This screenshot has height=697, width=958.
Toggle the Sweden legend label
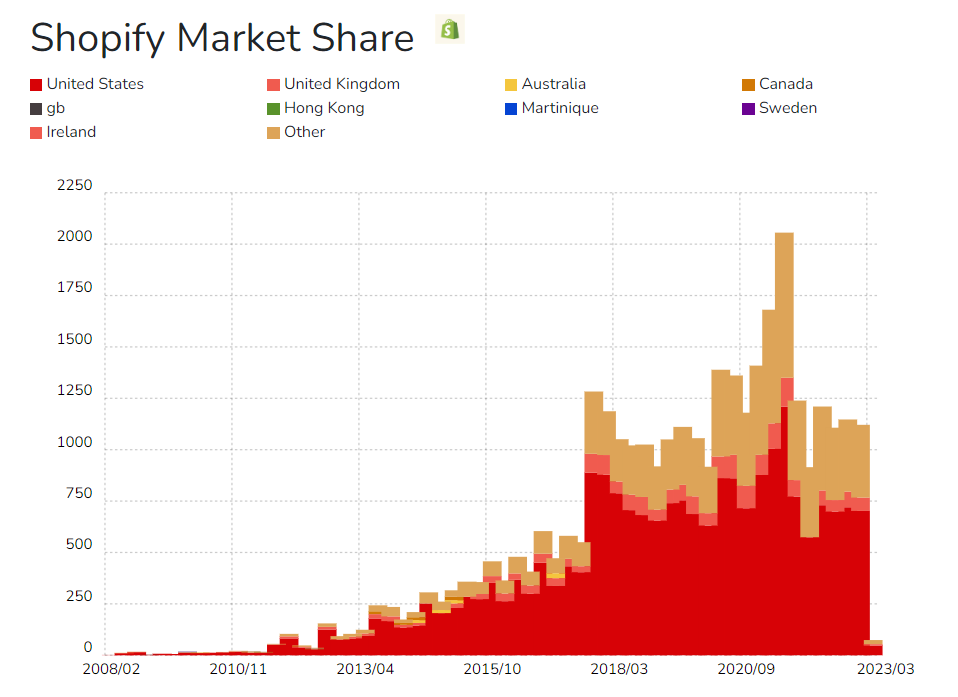pos(788,108)
